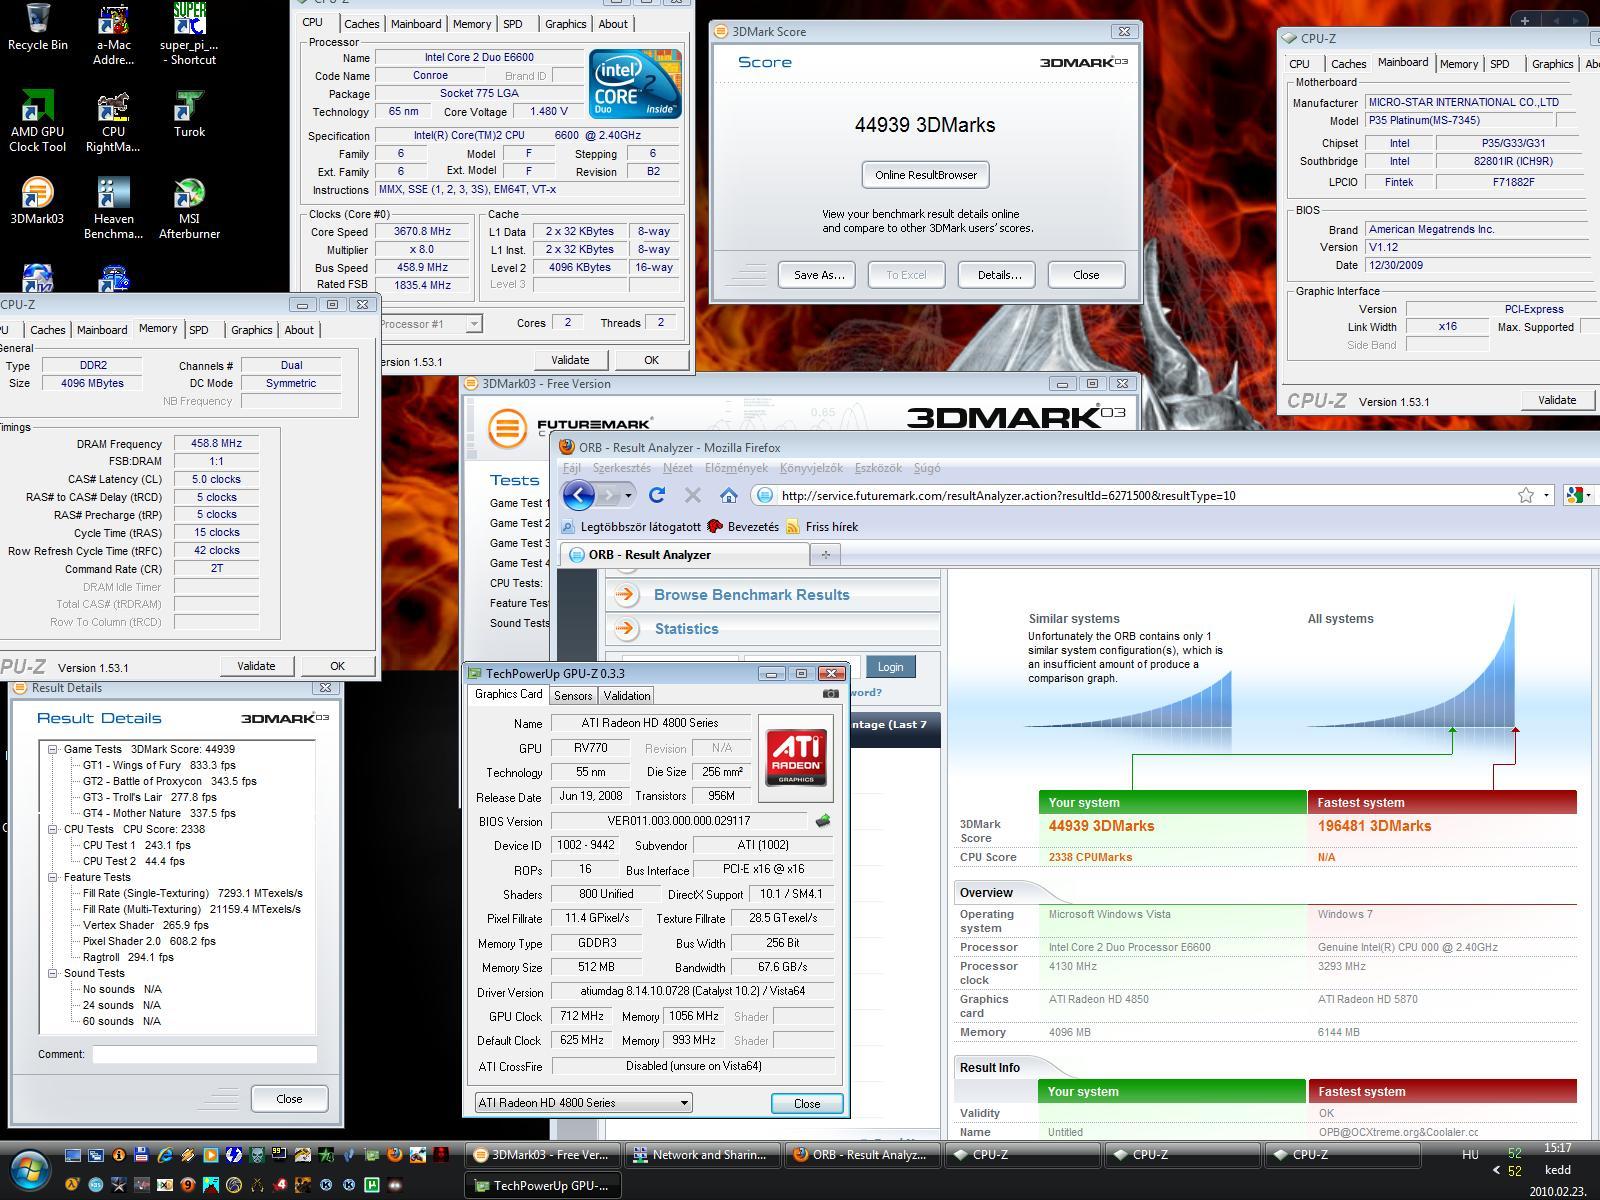Go to Firefox home page icon

click(728, 495)
